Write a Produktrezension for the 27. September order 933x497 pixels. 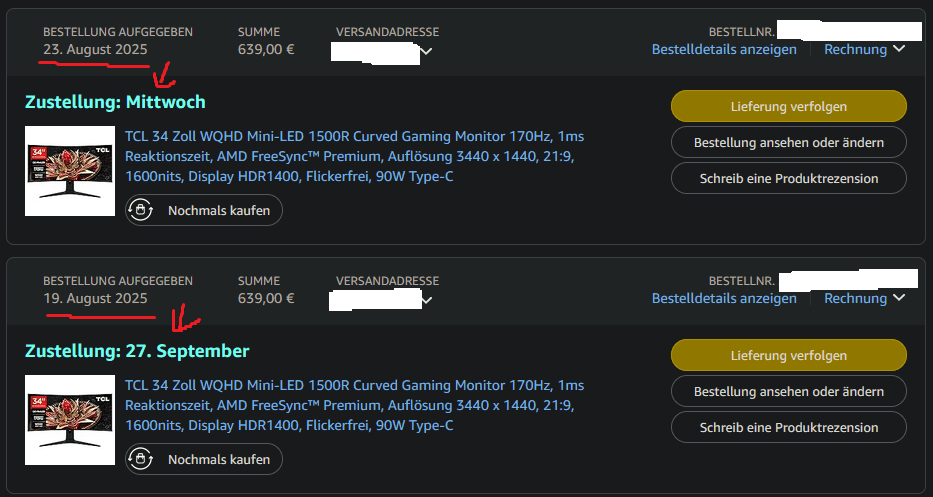pos(788,427)
